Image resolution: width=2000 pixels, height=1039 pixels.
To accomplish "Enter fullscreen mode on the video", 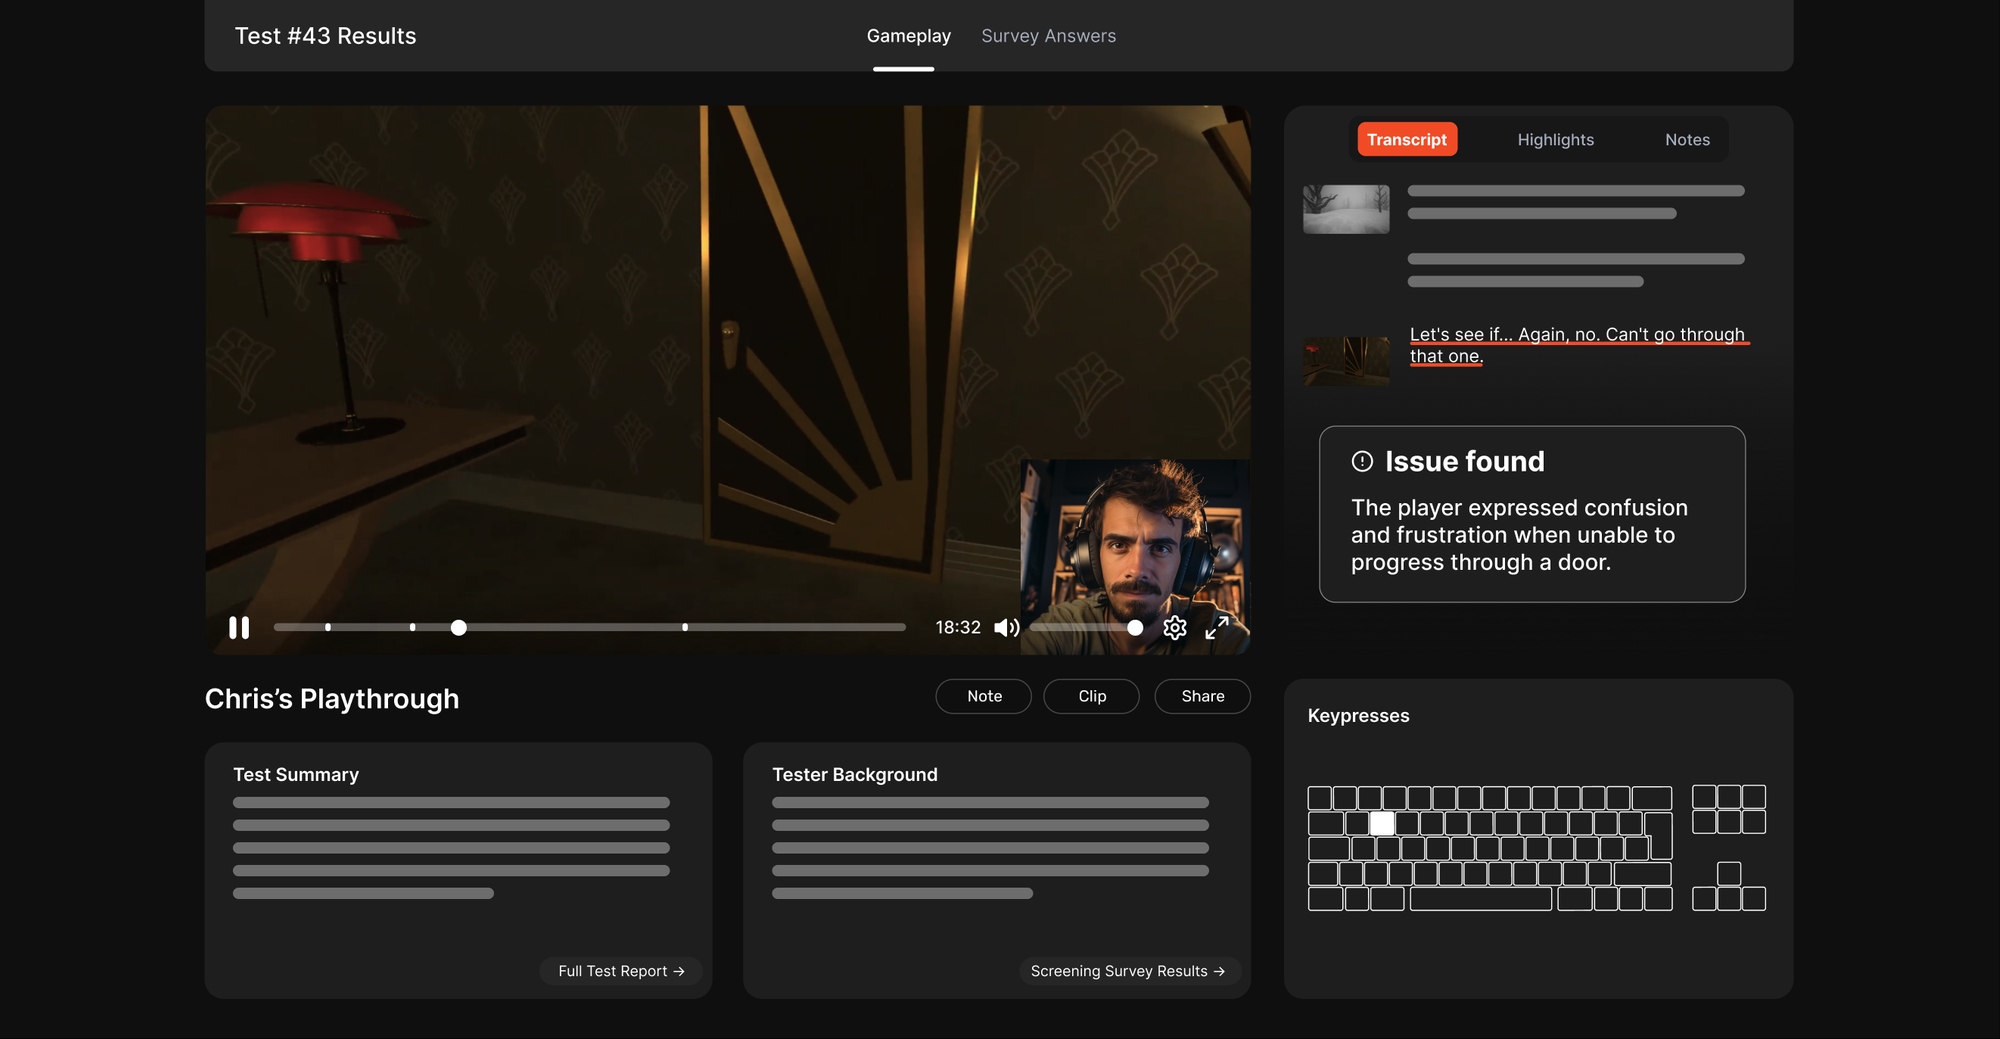I will [1217, 627].
